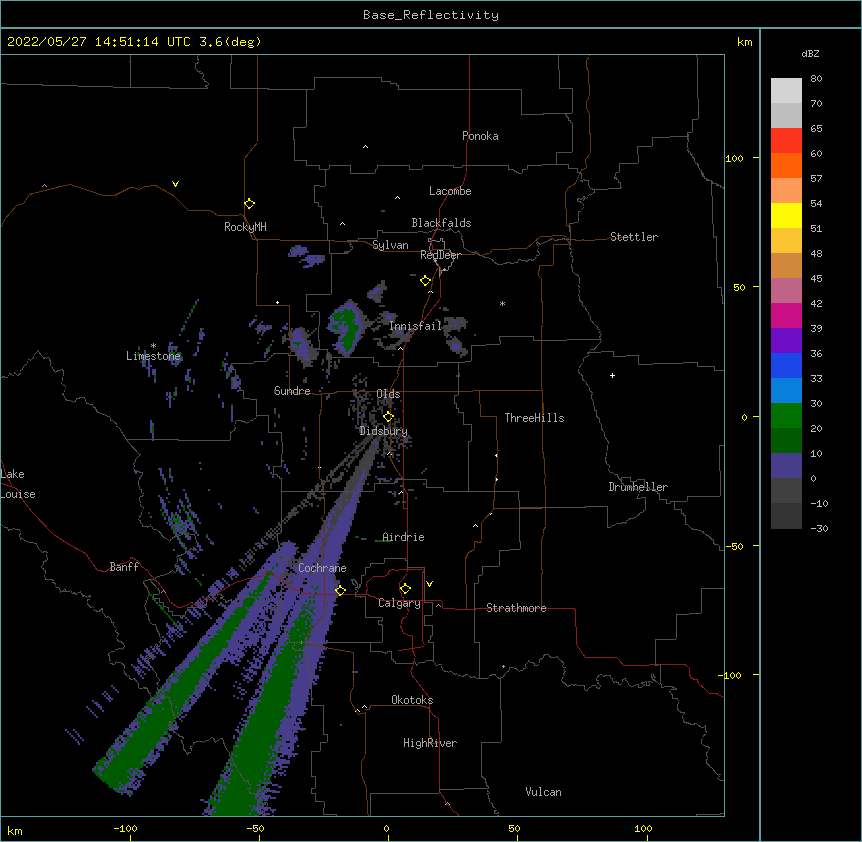Image resolution: width=862 pixels, height=842 pixels.
Task: Click the Blackfalds city label
Action: click(x=441, y=223)
